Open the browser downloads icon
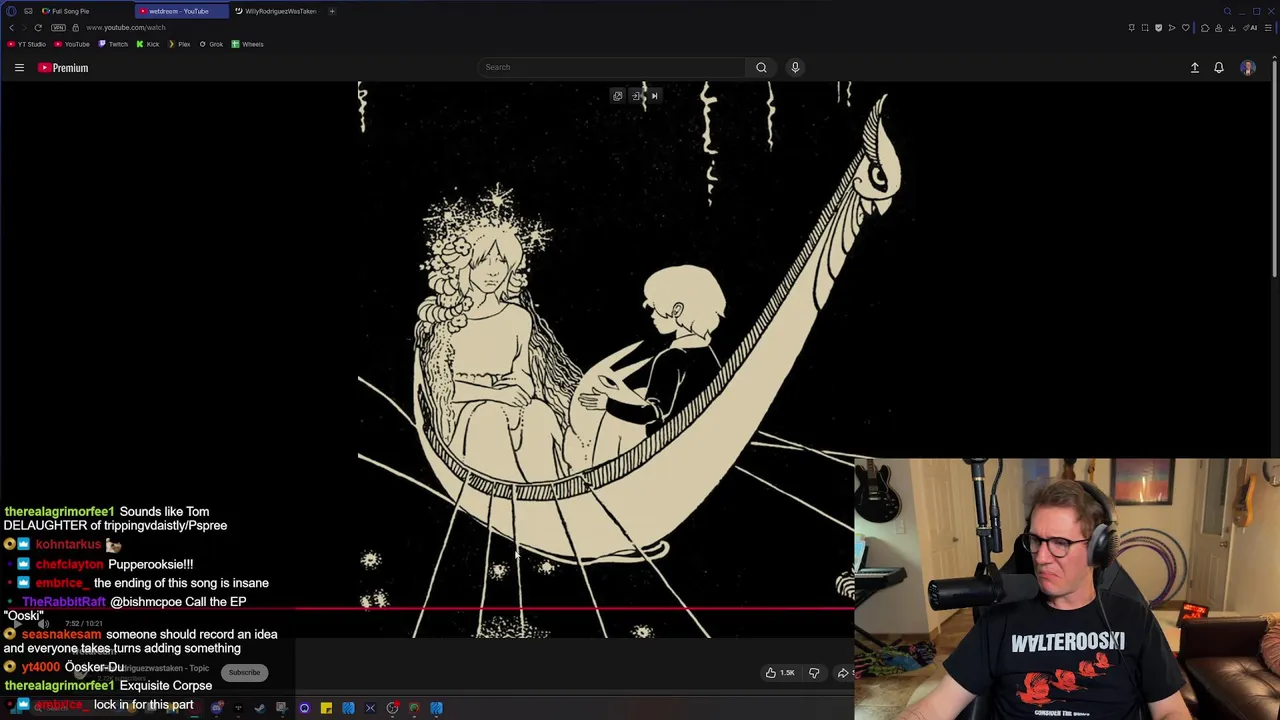The height and width of the screenshot is (720, 1280). click(x=1232, y=28)
